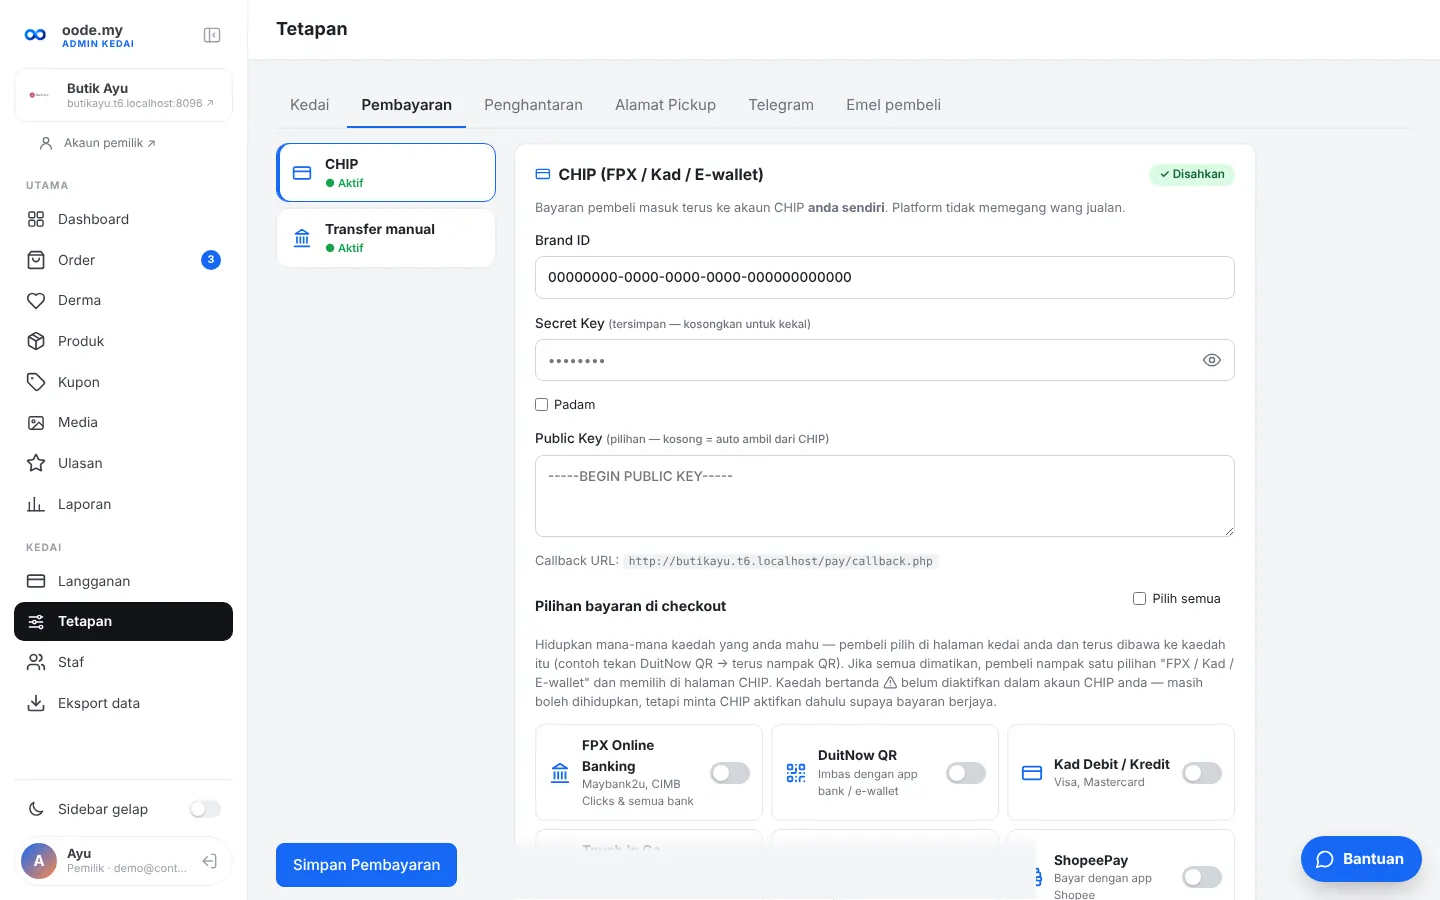Screen dimensions: 1440x900
Task: Switch to Penghantaran tab
Action: coord(533,105)
